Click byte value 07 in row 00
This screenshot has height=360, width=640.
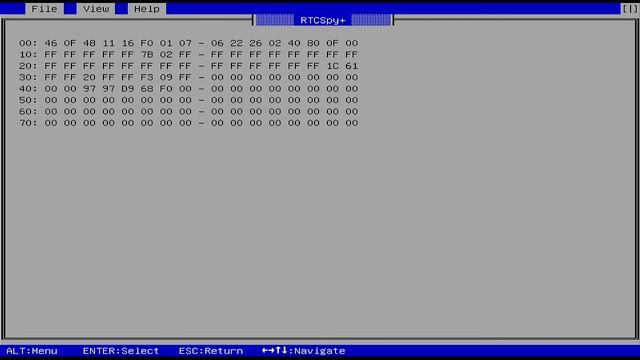pos(185,43)
